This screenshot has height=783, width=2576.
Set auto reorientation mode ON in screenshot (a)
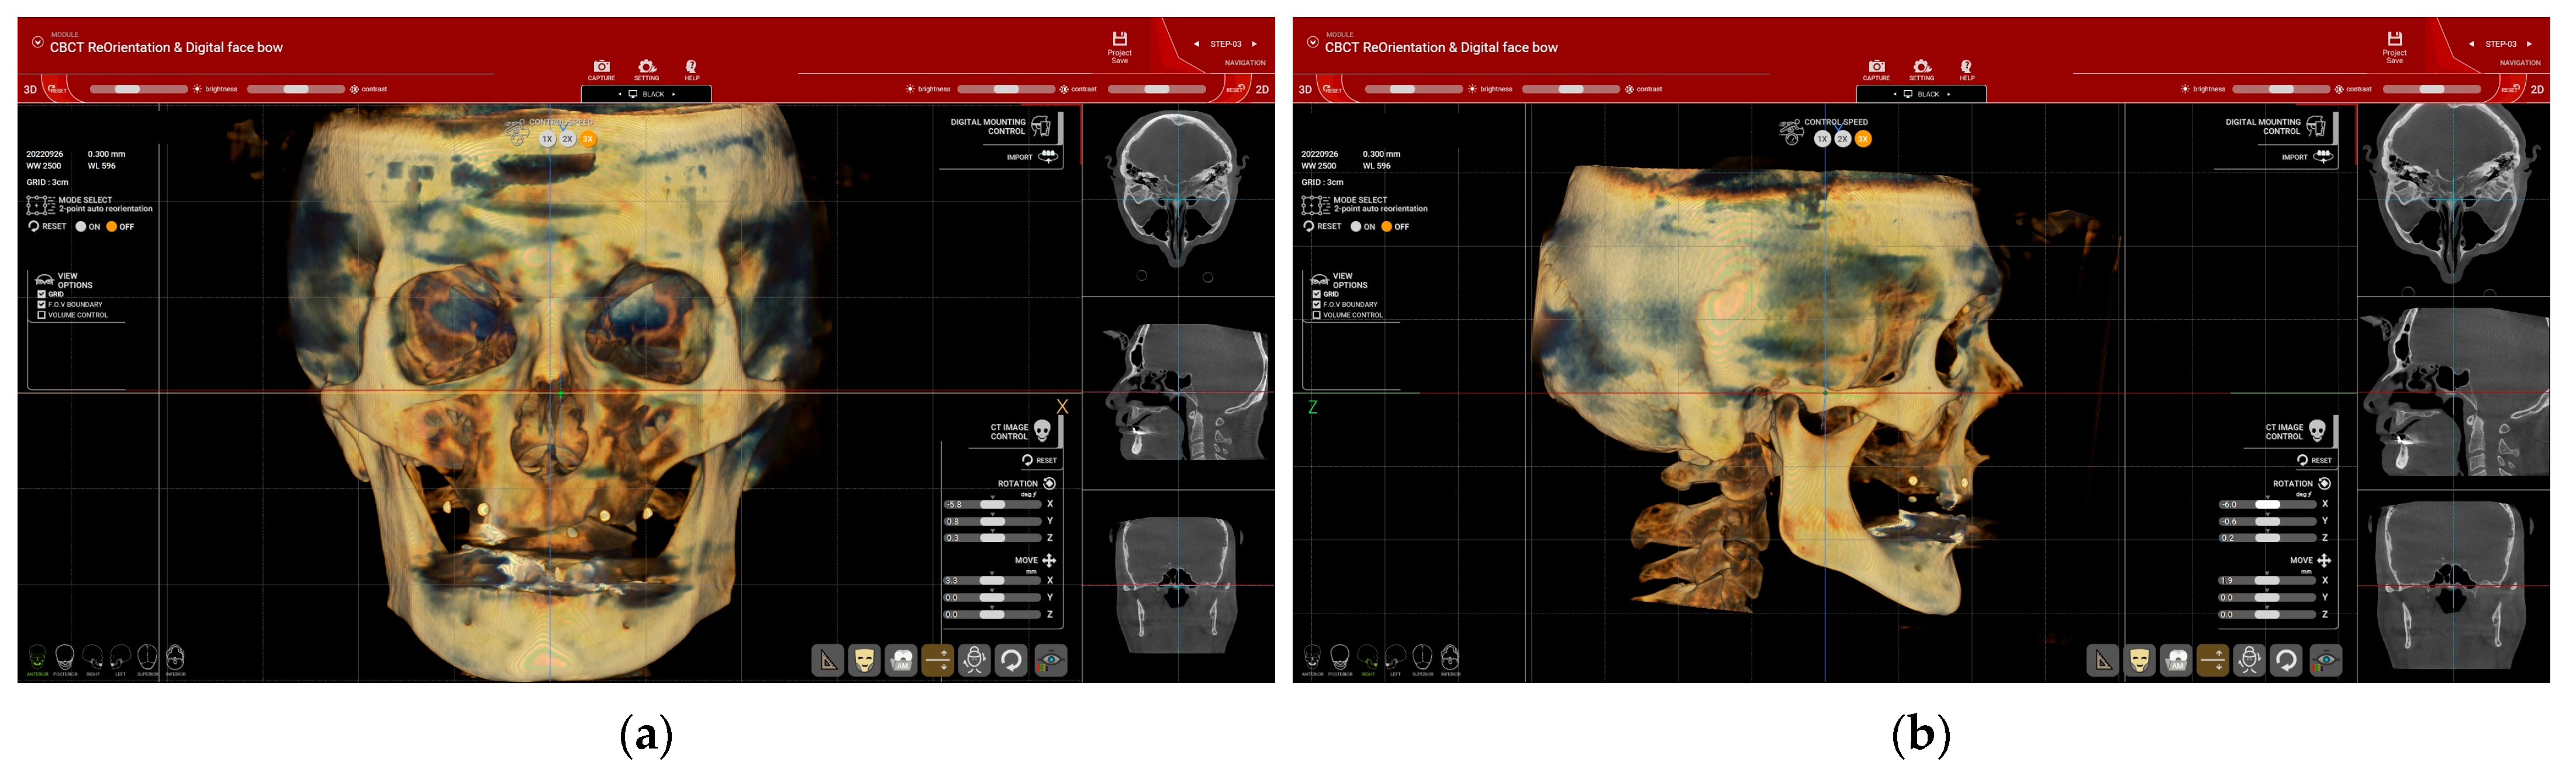pos(81,227)
